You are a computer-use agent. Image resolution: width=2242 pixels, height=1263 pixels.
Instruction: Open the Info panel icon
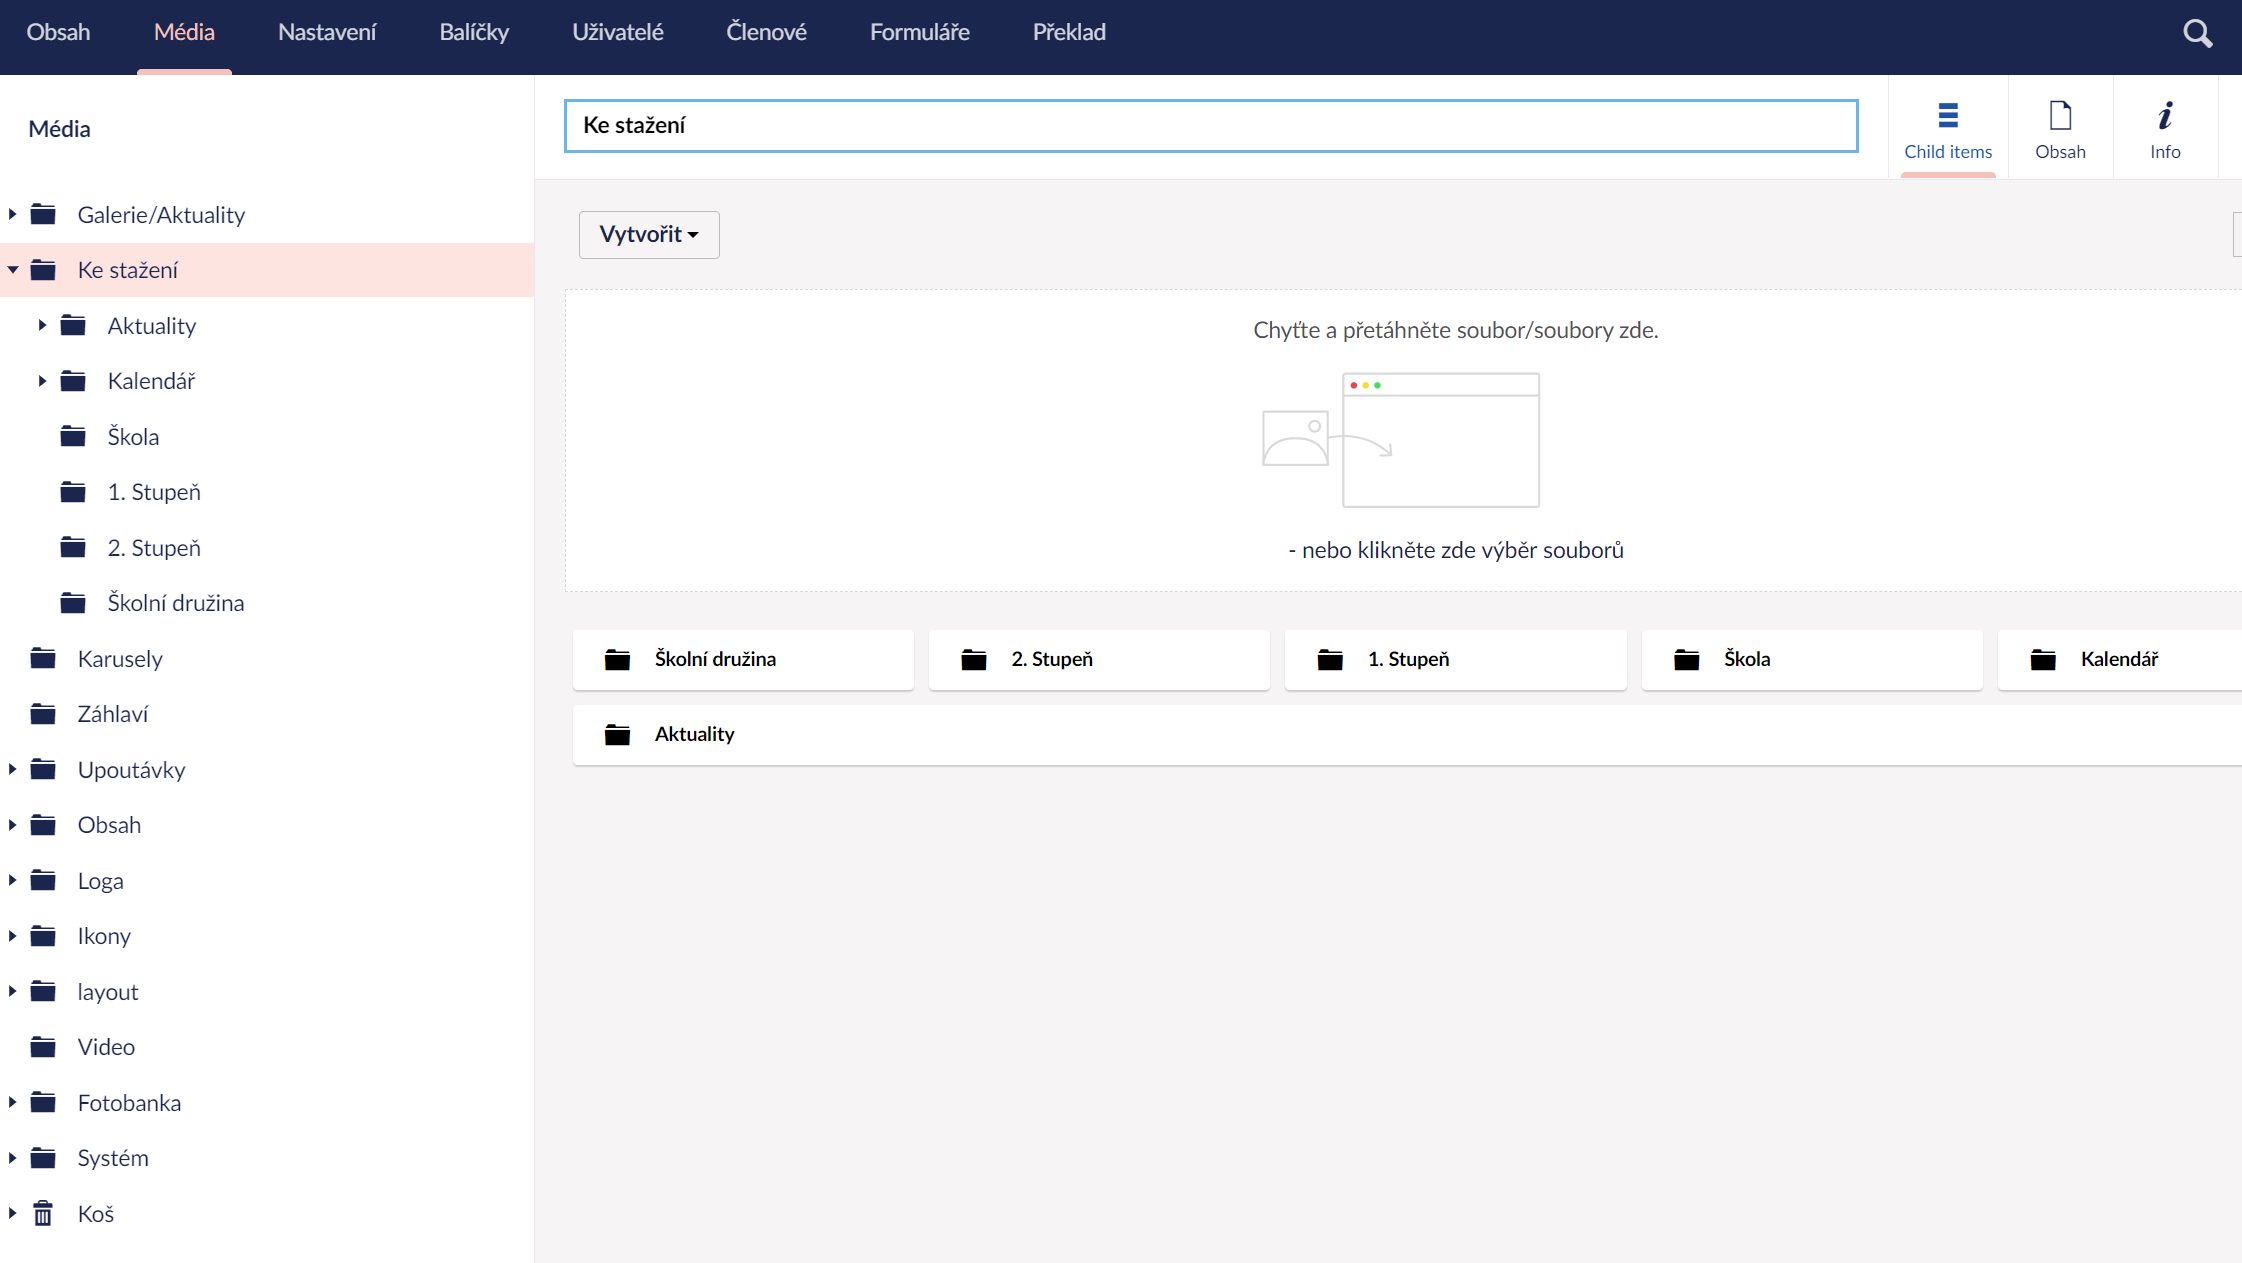point(2164,129)
